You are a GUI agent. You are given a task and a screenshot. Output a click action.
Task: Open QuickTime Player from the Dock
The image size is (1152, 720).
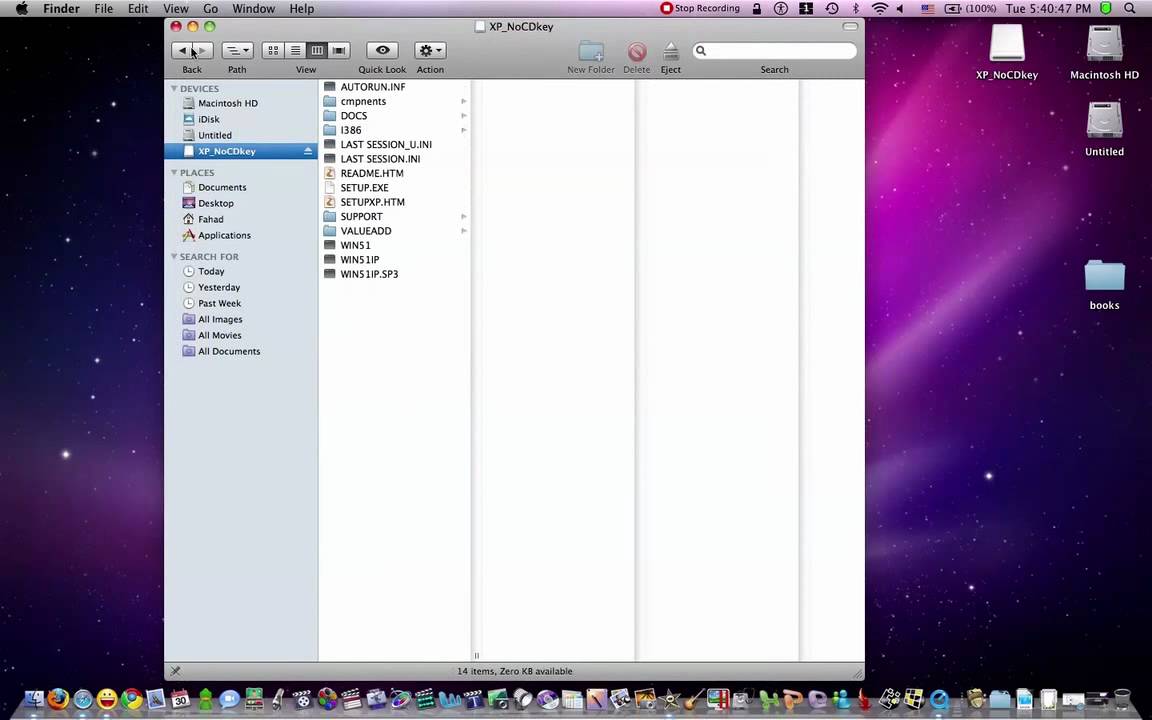coord(940,699)
